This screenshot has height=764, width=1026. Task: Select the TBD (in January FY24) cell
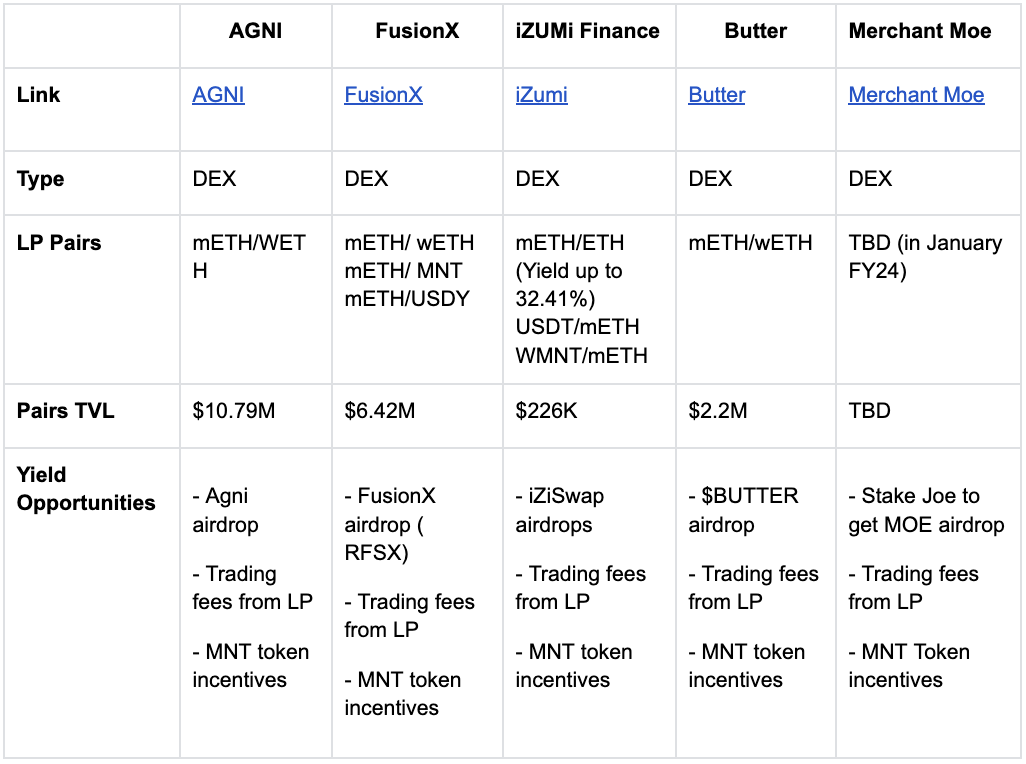pyautogui.click(x=928, y=299)
